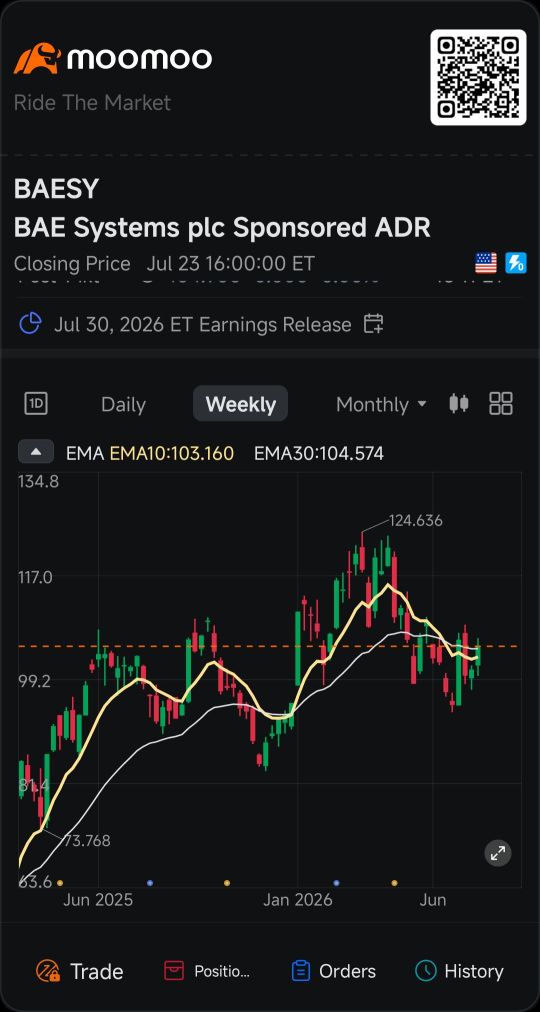This screenshot has width=540, height=1012.
Task: Tap the 124.636 high price label
Action: (x=416, y=521)
